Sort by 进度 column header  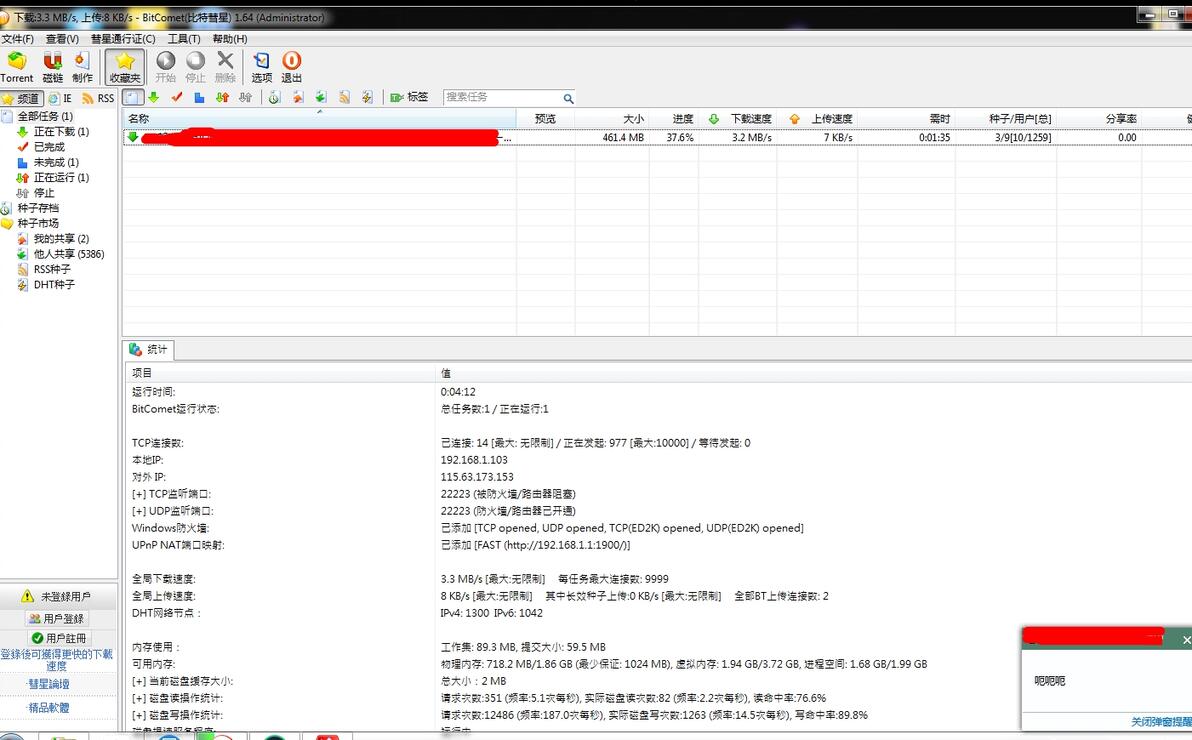(674, 119)
